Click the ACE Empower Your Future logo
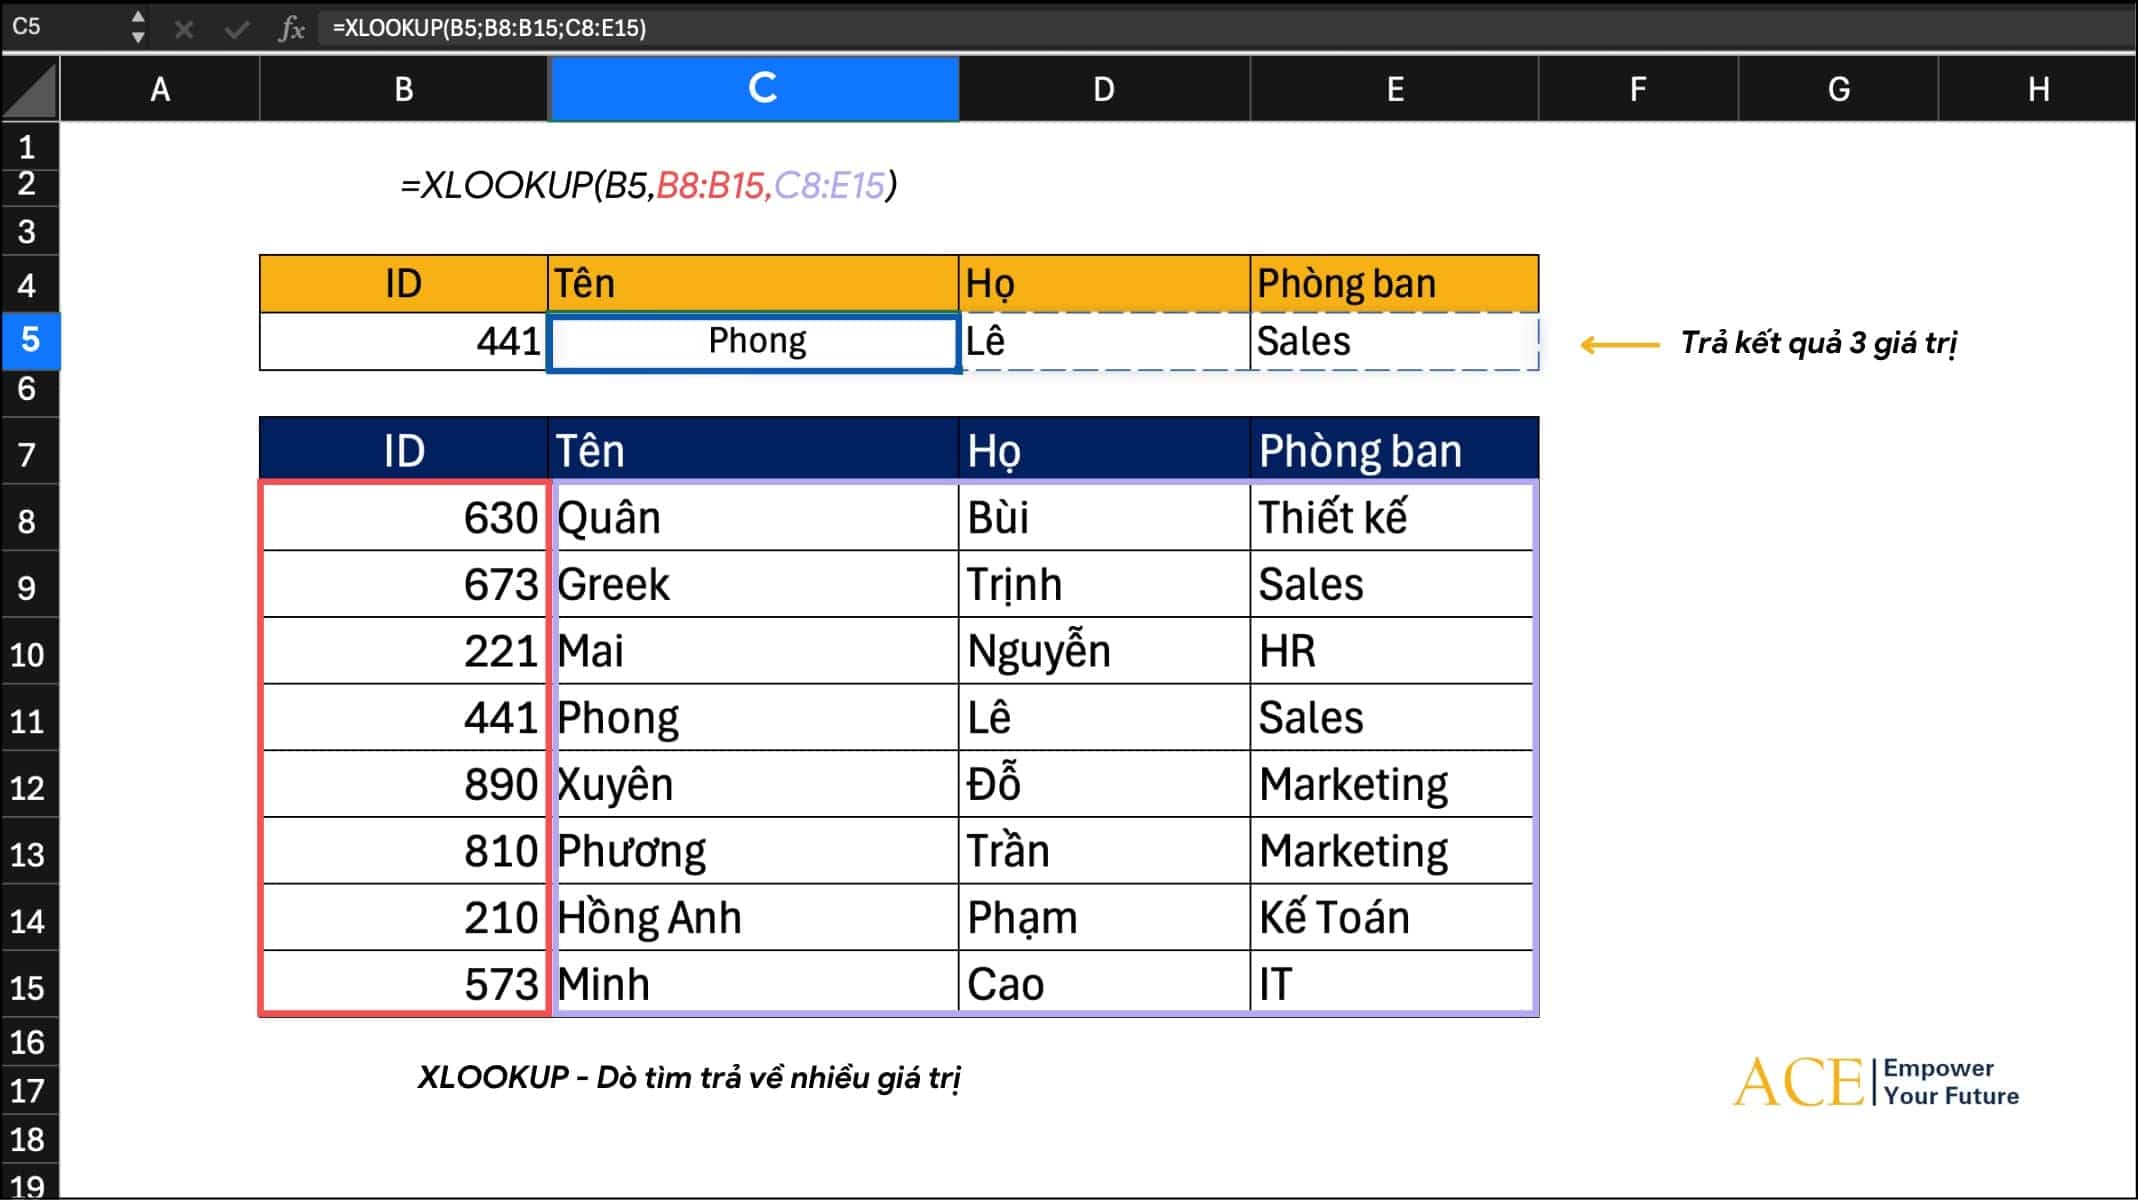2138x1202 pixels. [x=1875, y=1082]
